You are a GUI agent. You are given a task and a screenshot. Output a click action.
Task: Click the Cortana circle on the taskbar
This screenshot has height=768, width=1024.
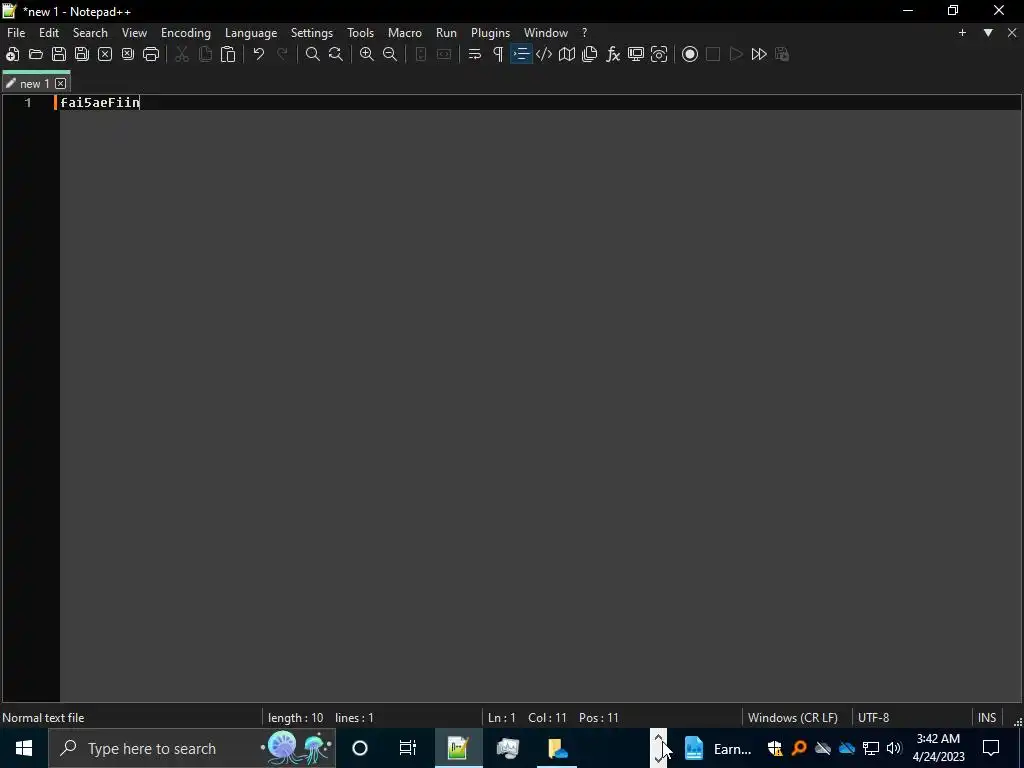(360, 748)
